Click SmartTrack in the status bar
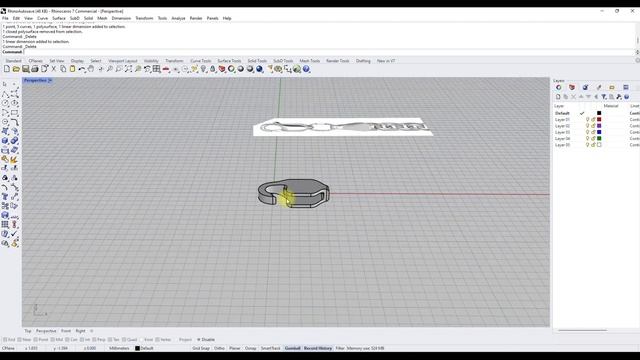Viewport: 640px width, 360px height. point(271,348)
